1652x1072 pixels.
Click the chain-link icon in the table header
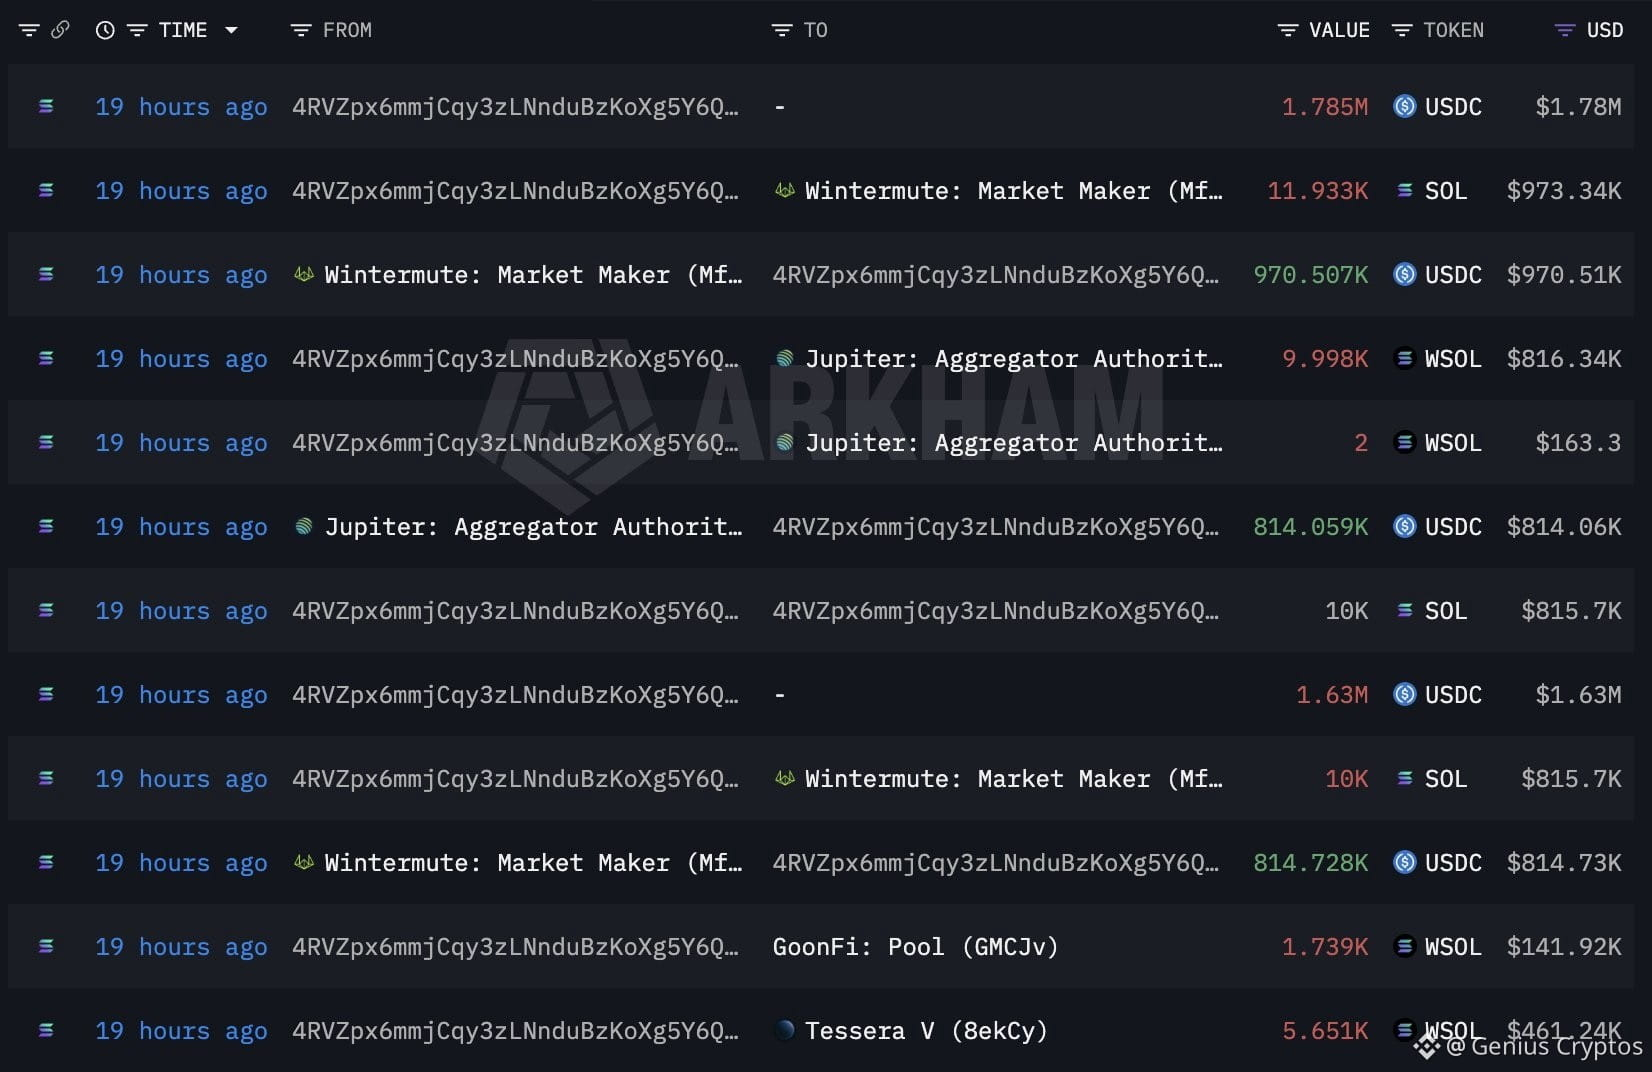click(60, 30)
